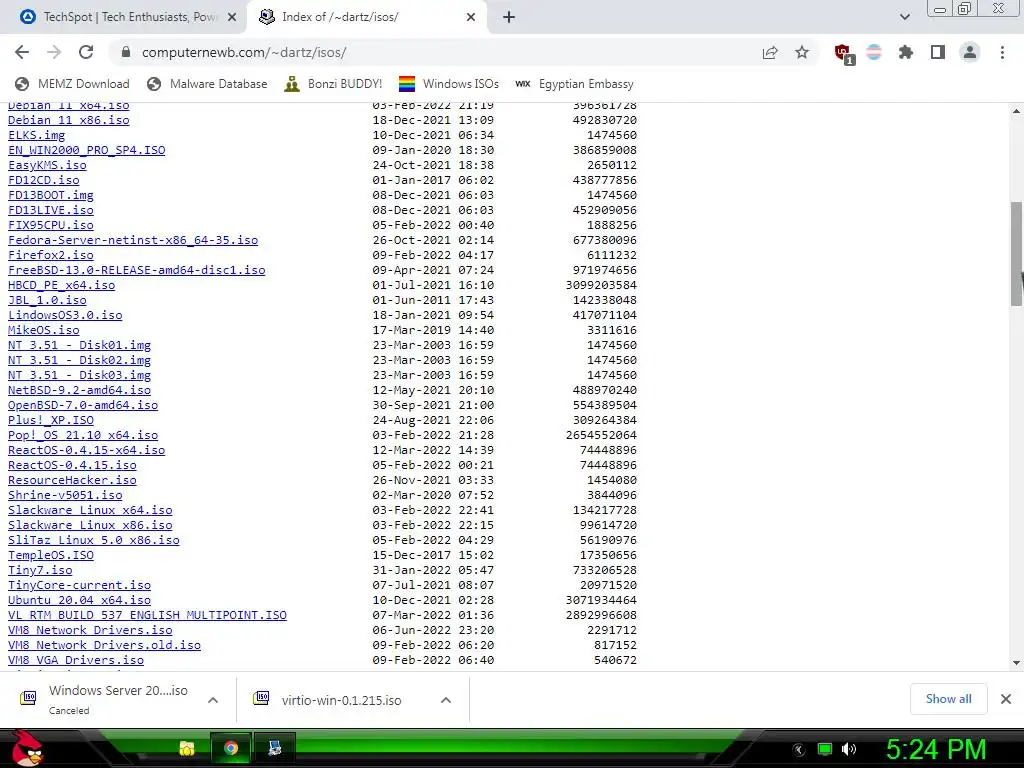Open the ReactOS-0.4.15-x64.iso link
This screenshot has width=1024, height=768.
click(x=87, y=451)
